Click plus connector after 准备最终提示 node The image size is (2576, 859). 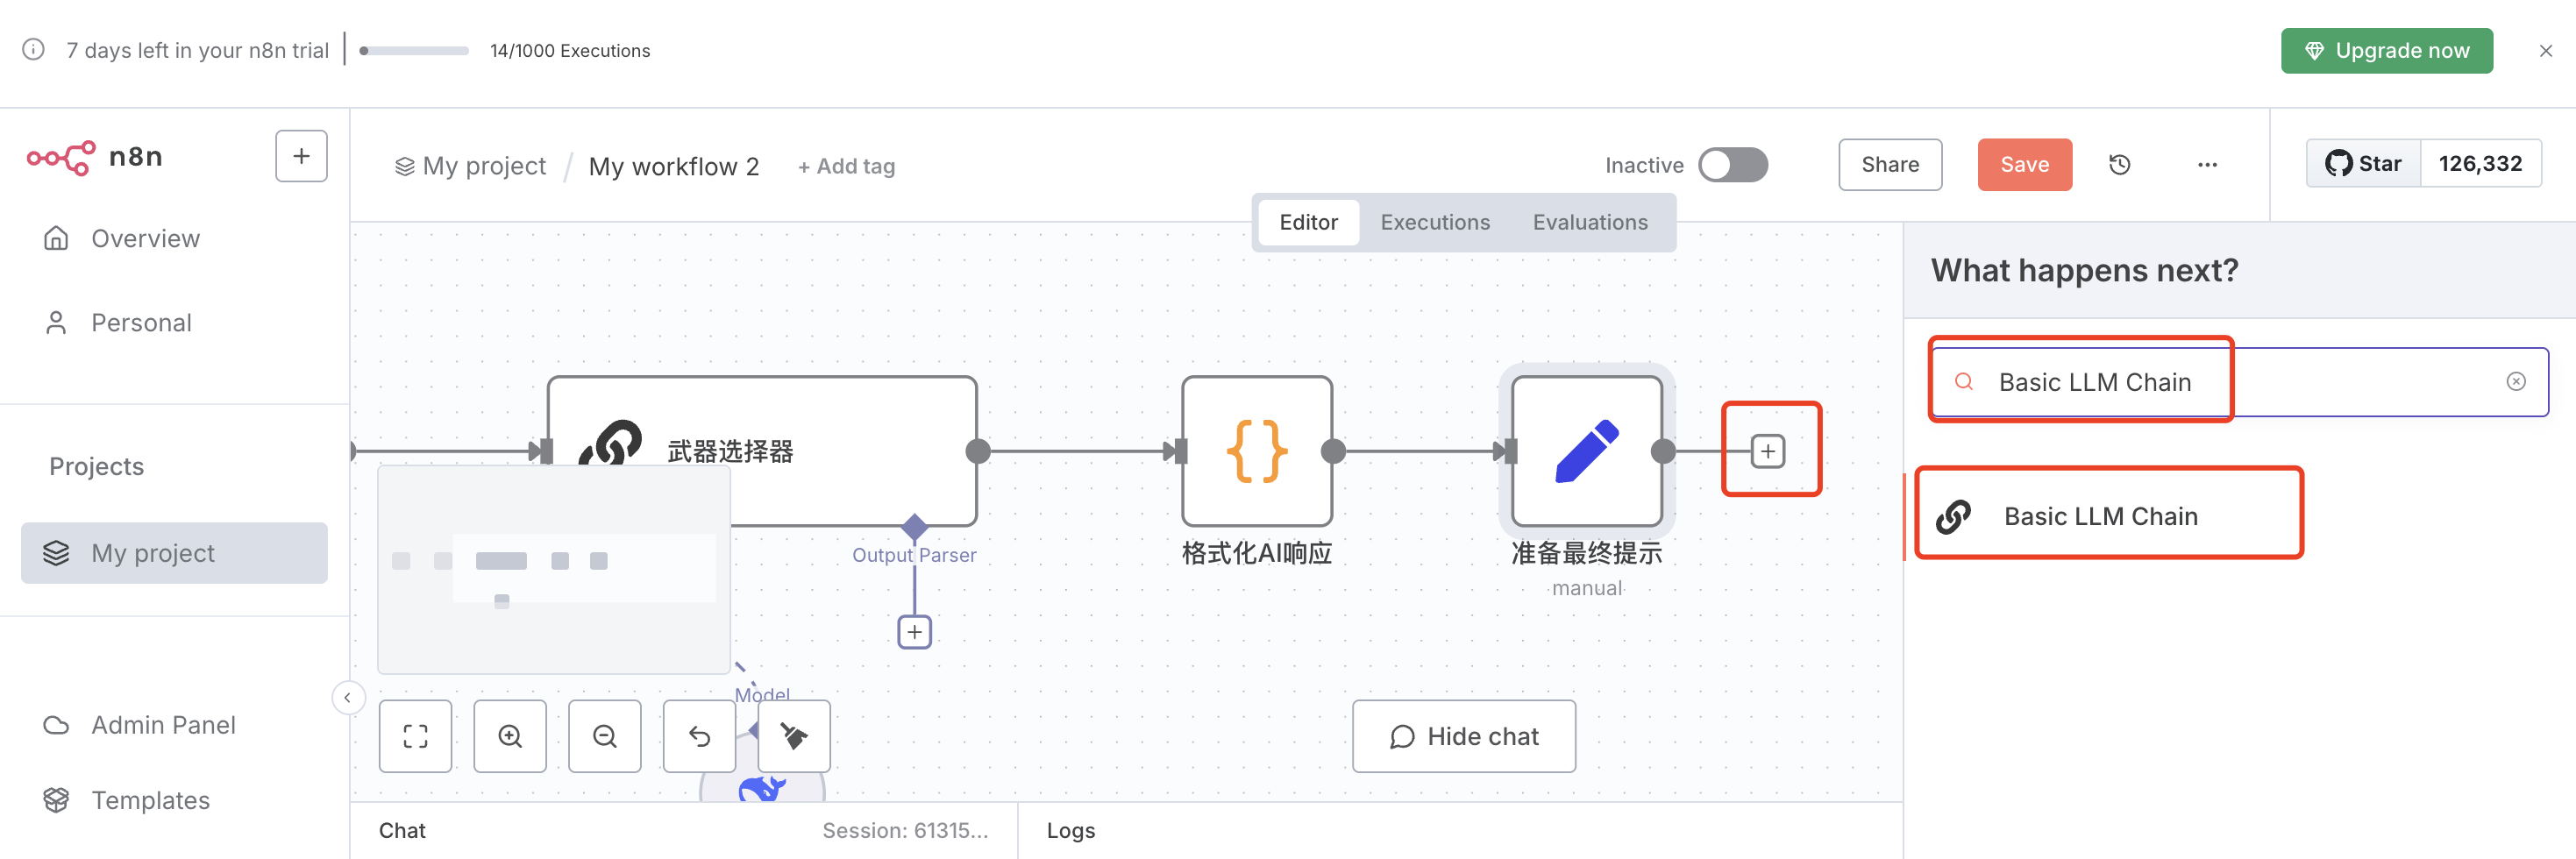tap(1767, 451)
